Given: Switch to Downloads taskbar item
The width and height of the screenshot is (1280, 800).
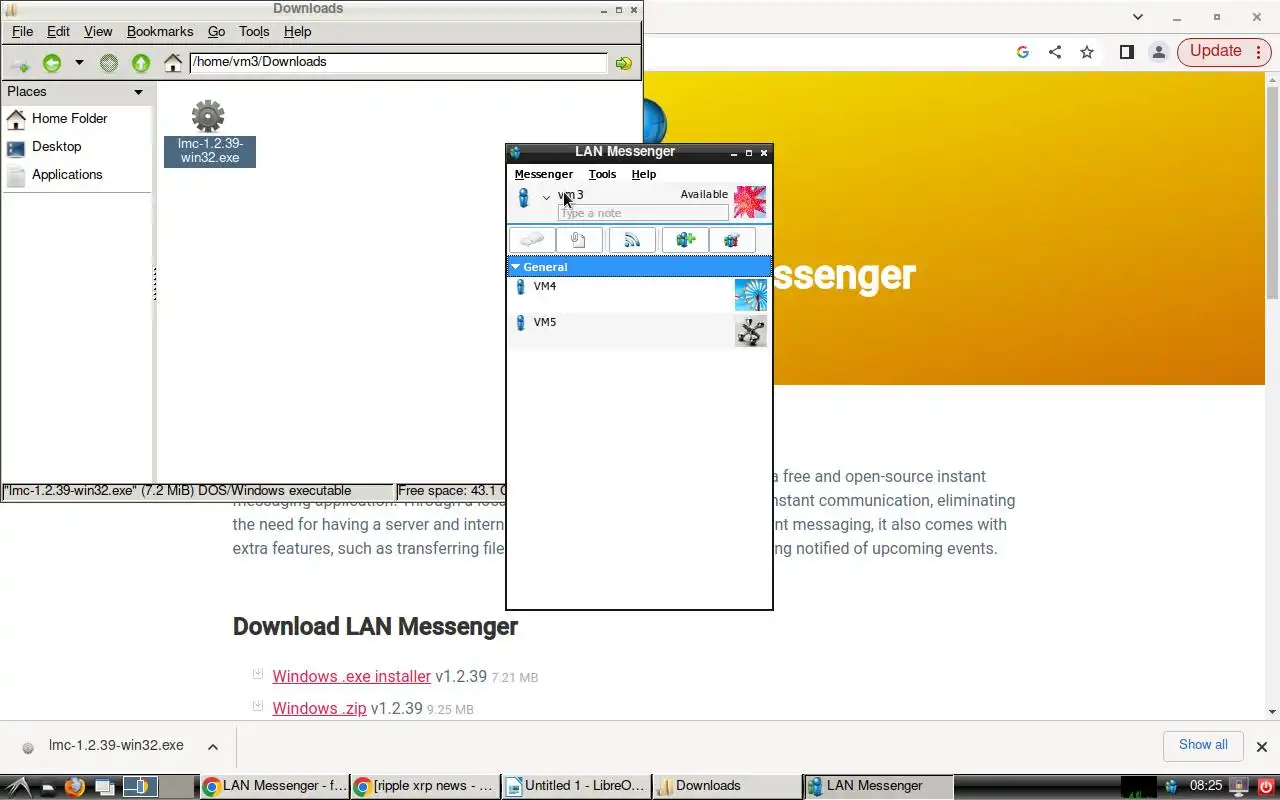Looking at the screenshot, I should click(x=727, y=786).
